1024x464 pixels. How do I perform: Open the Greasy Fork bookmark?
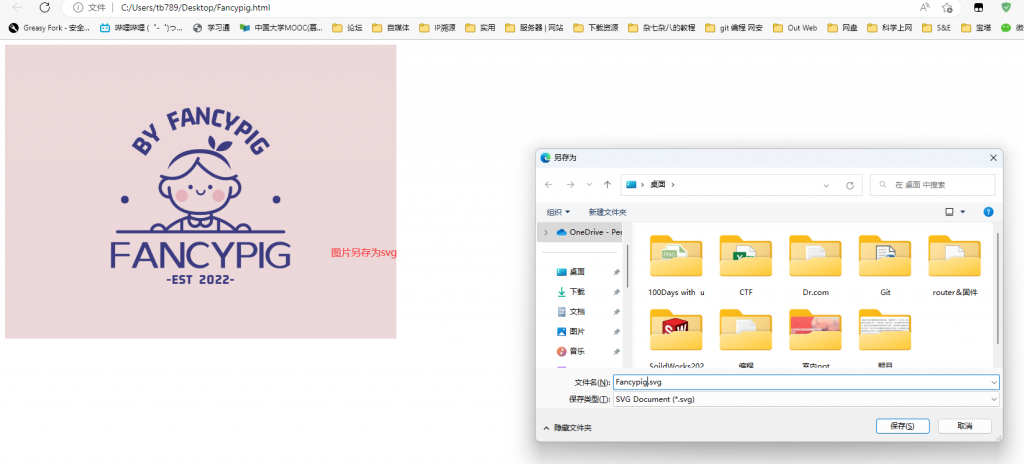point(49,27)
